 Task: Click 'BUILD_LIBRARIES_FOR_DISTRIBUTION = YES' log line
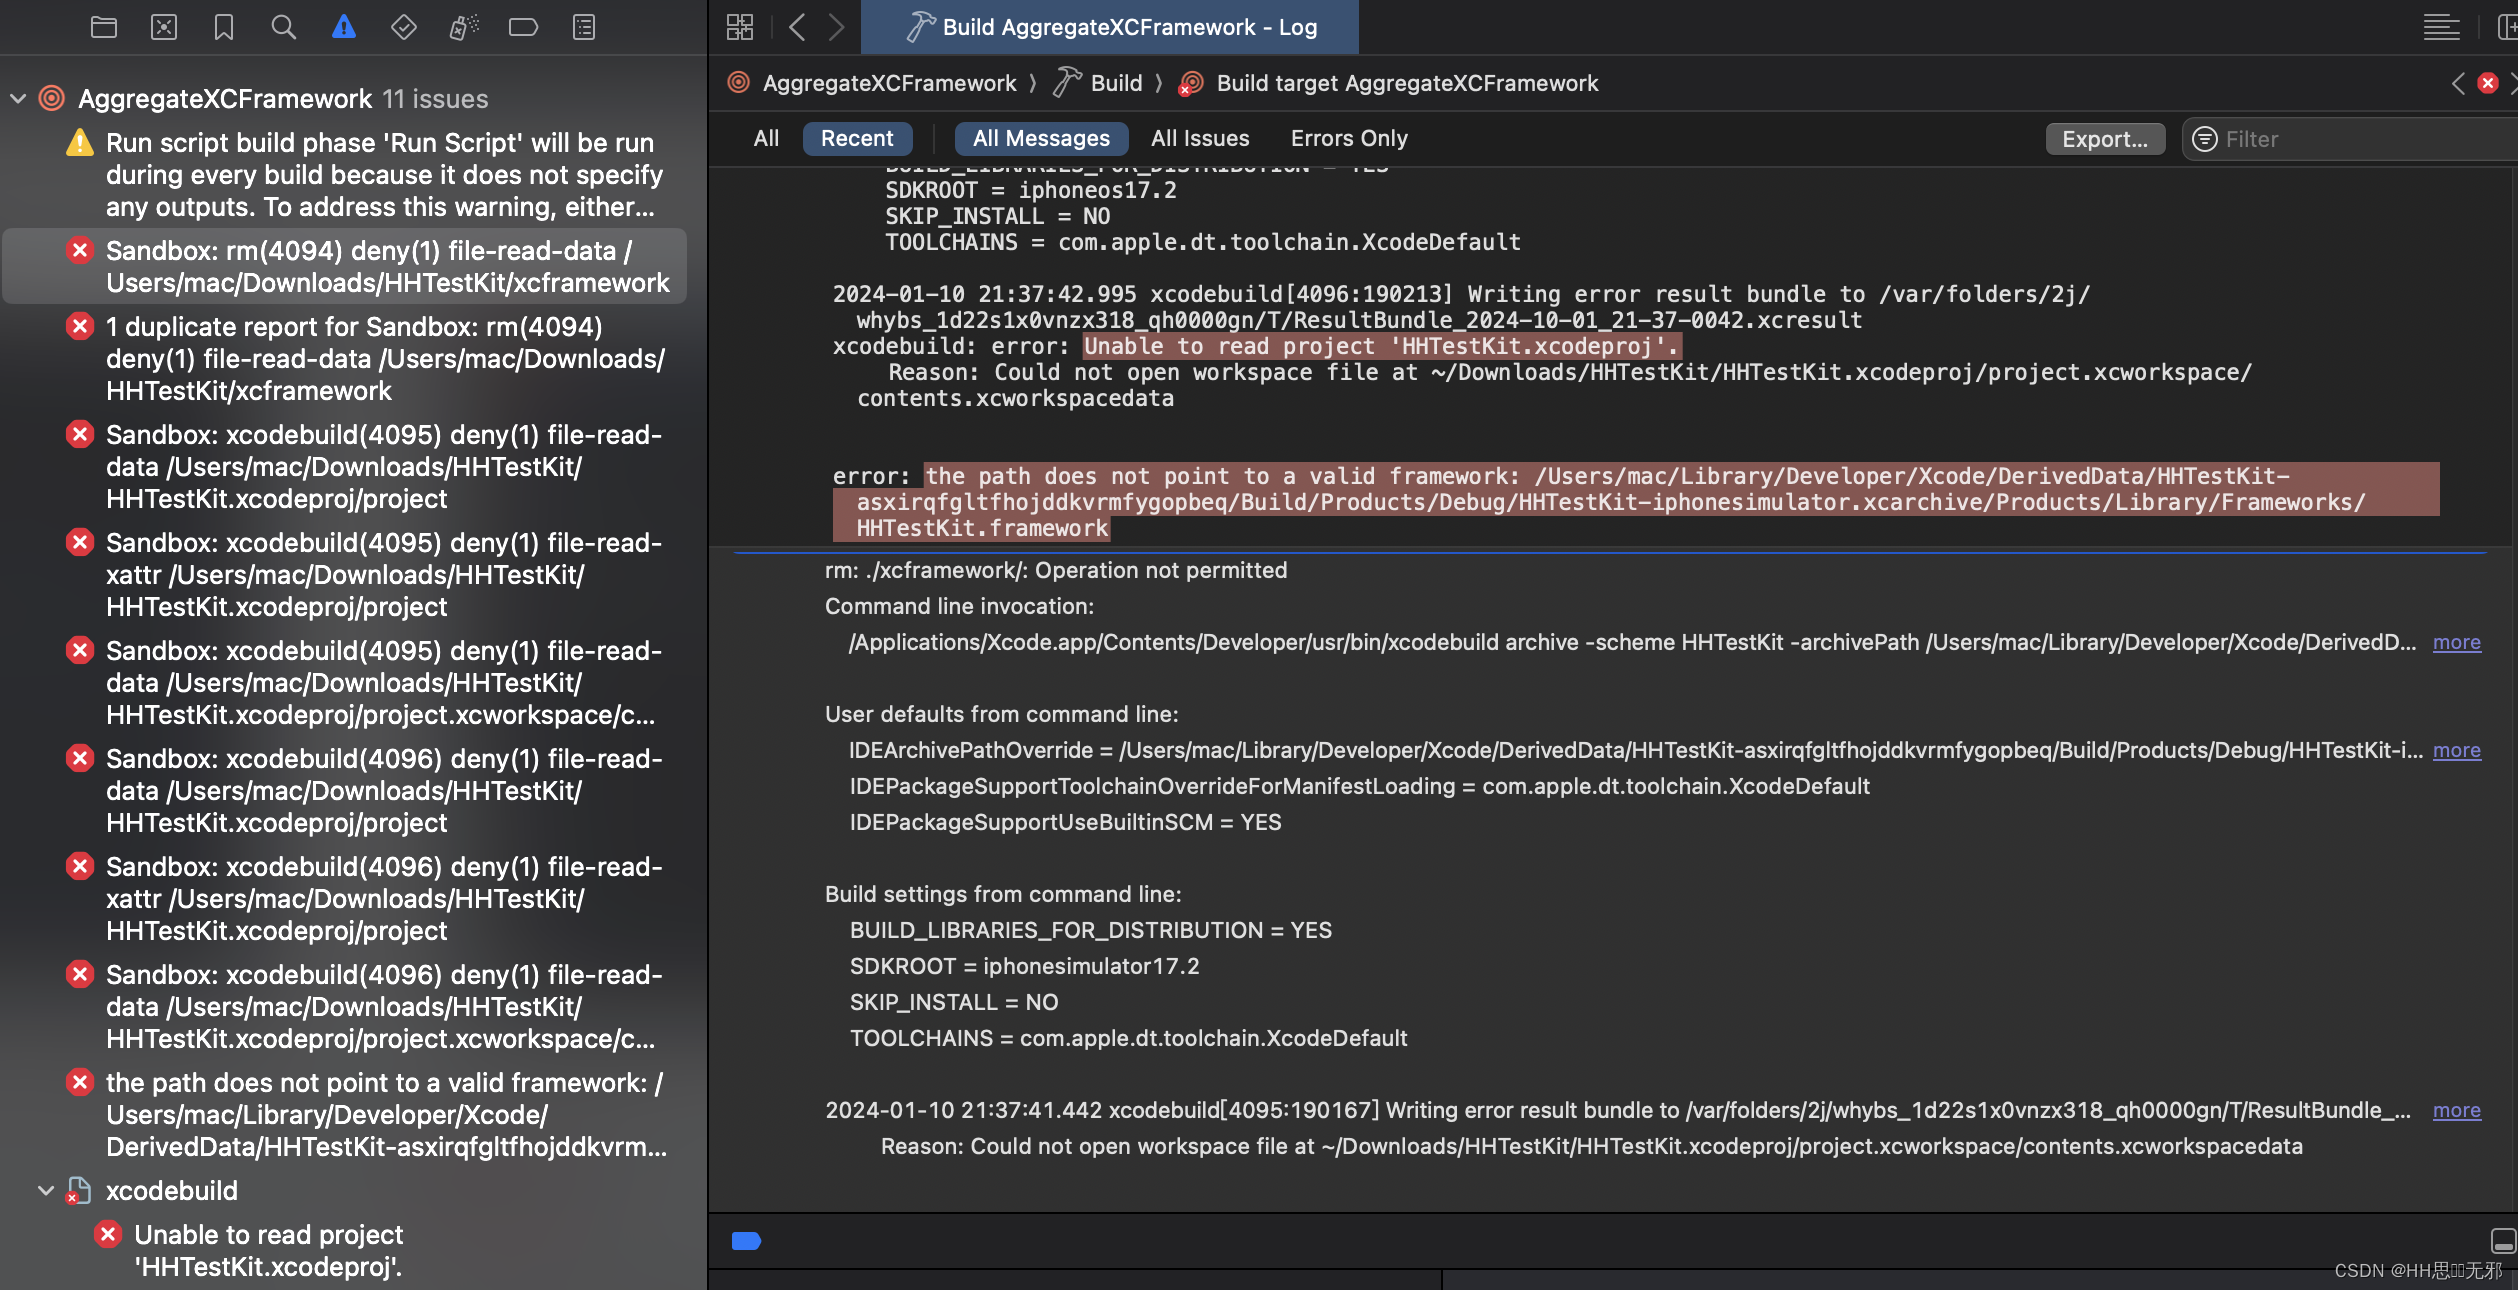click(x=1090, y=930)
